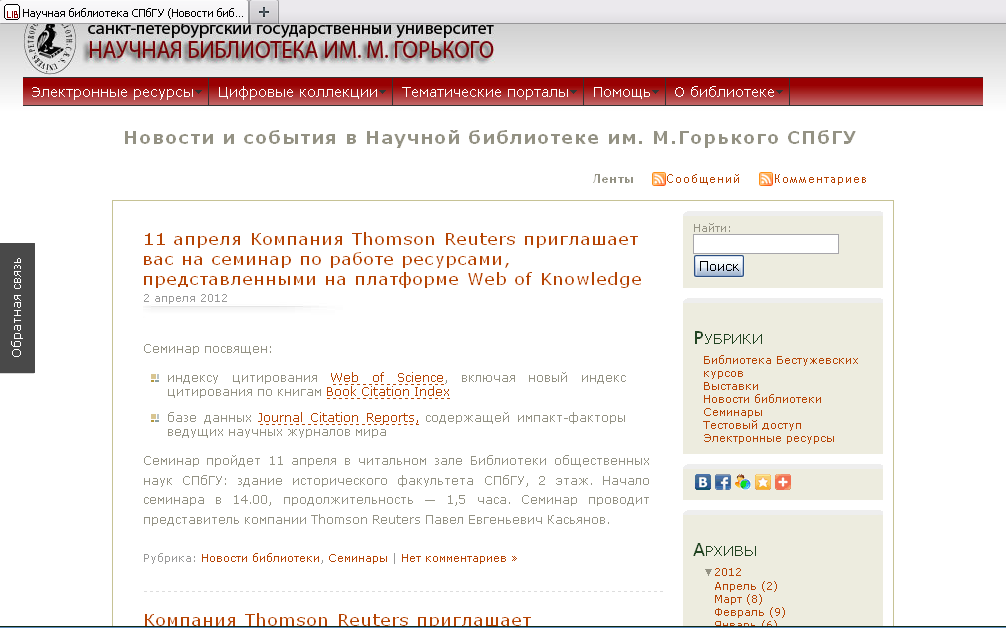Image resolution: width=1006 pixels, height=628 pixels.
Task: Open Выставки rubric
Action: [731, 386]
